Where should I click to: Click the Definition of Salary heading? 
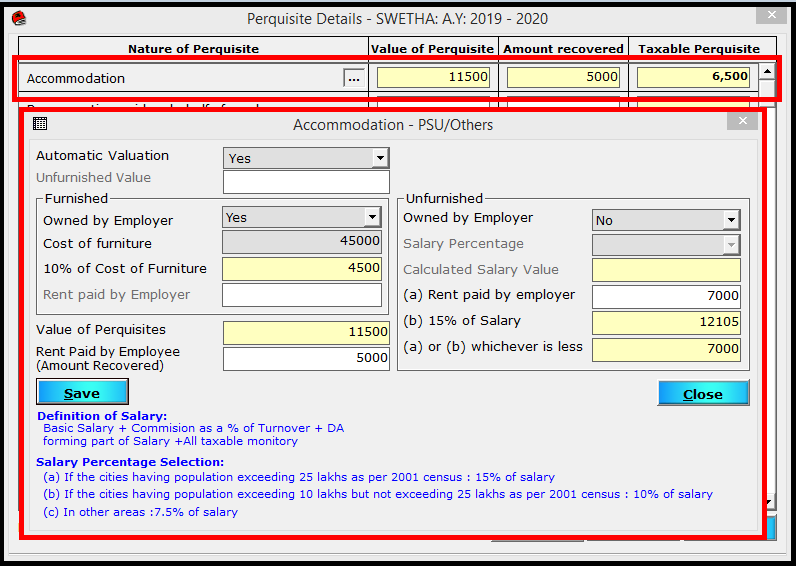(102, 416)
